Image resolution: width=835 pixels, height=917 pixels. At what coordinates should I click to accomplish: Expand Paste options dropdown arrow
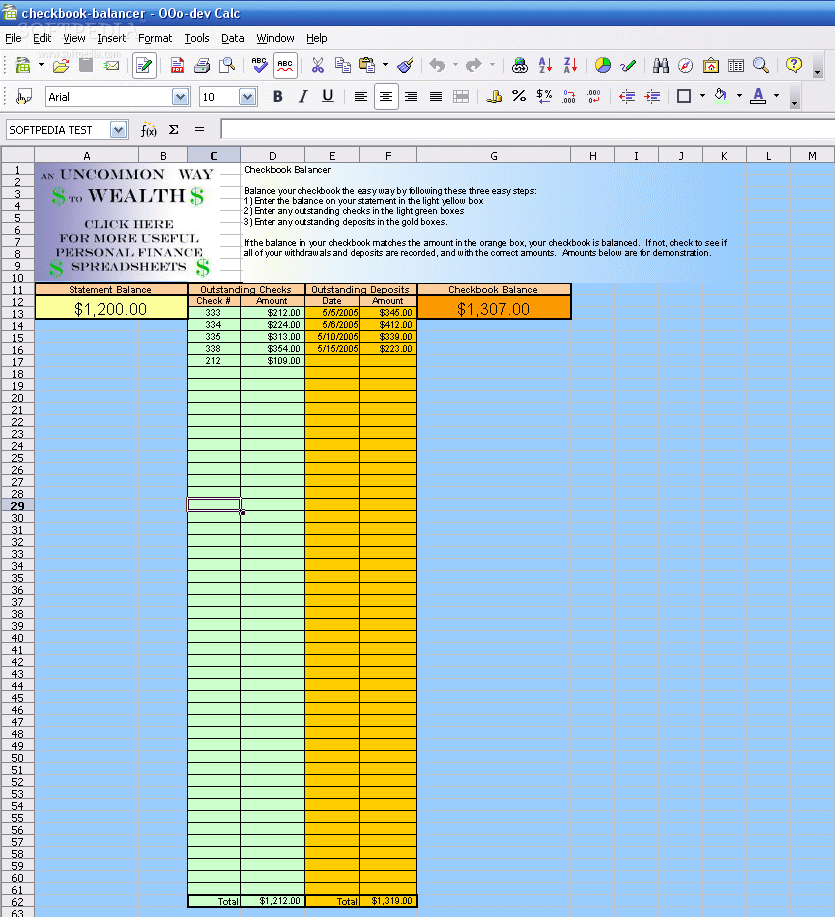click(x=385, y=65)
